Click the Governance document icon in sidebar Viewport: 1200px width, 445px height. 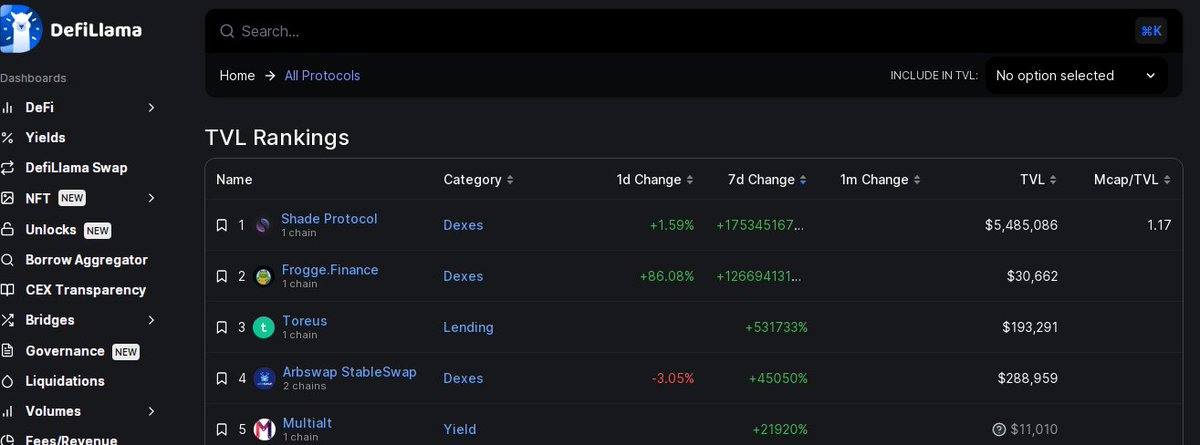point(7,351)
